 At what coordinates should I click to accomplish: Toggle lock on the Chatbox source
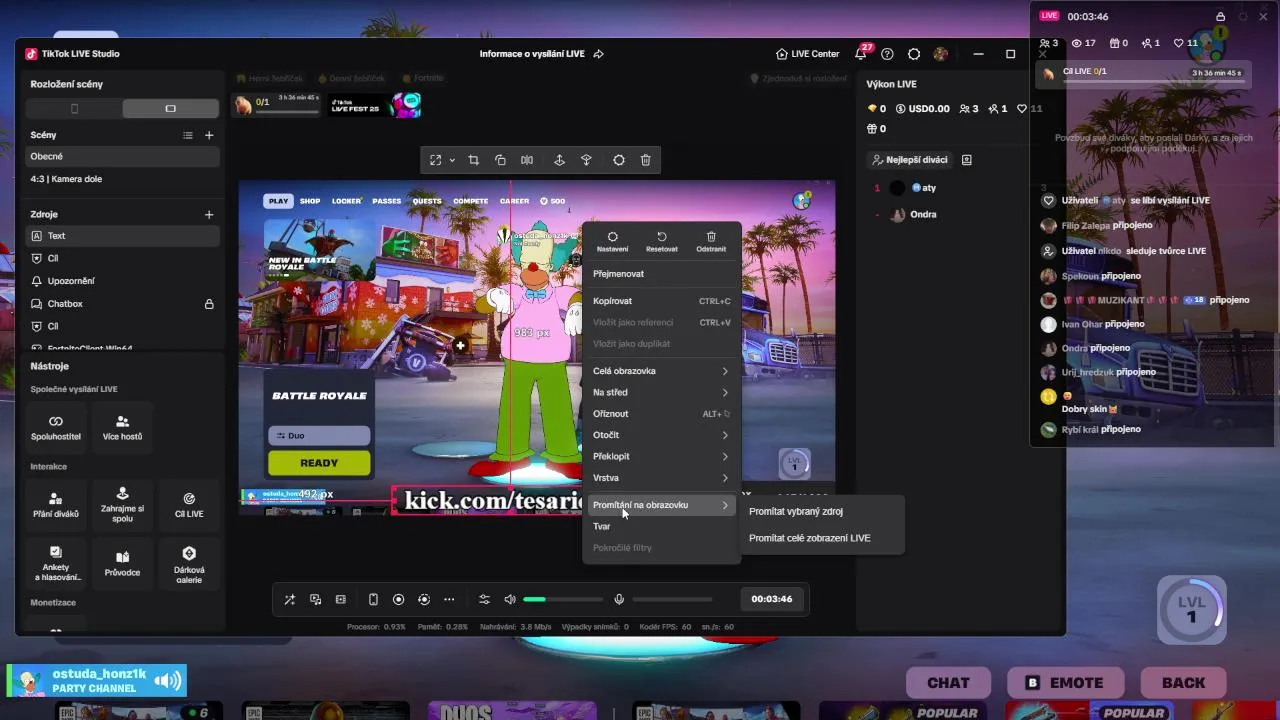209,304
